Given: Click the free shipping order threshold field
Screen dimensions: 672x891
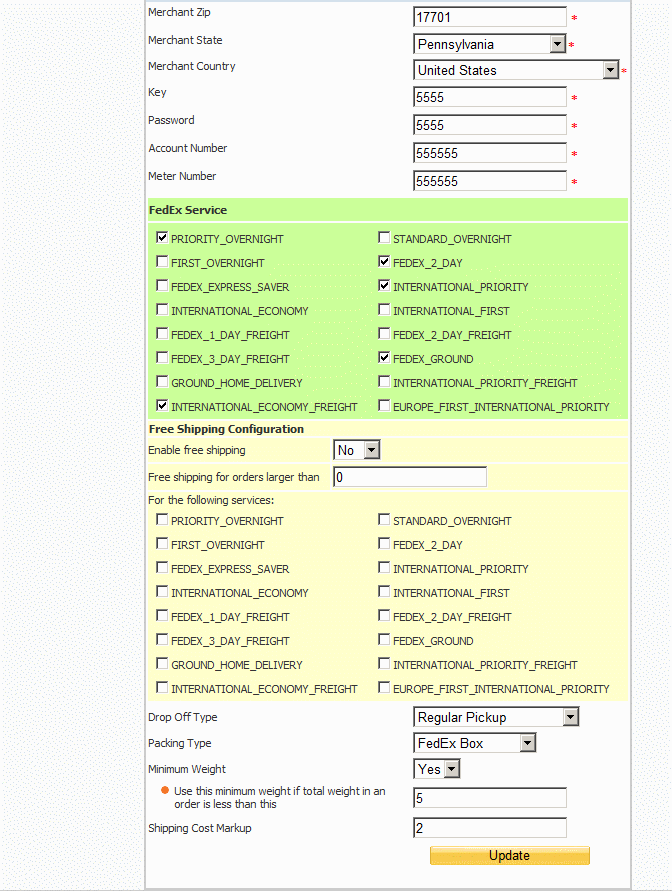Looking at the screenshot, I should pos(410,477).
